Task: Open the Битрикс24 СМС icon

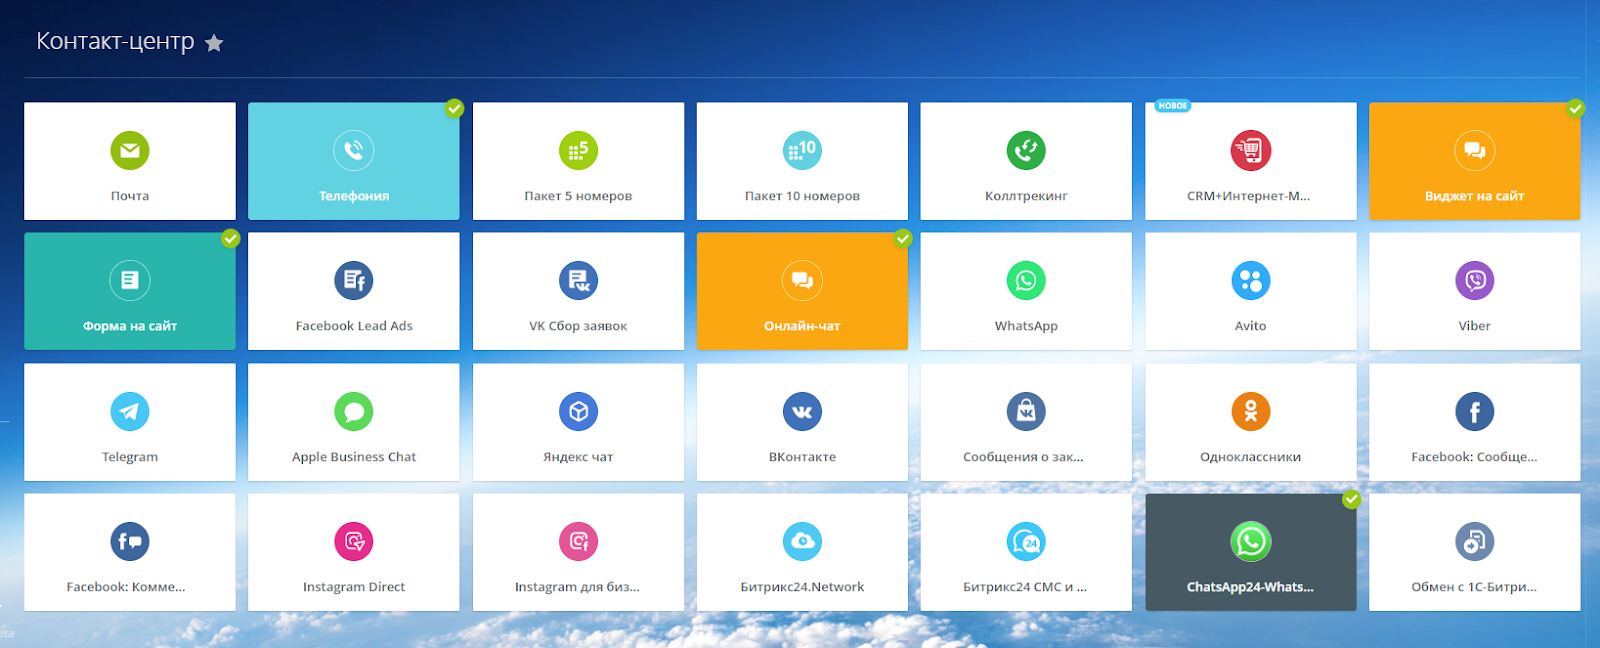Action: pos(1026,542)
